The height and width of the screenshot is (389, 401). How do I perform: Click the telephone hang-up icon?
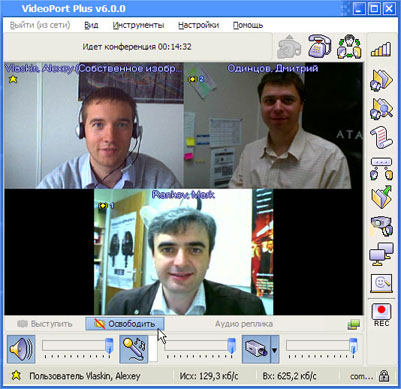tap(319, 45)
